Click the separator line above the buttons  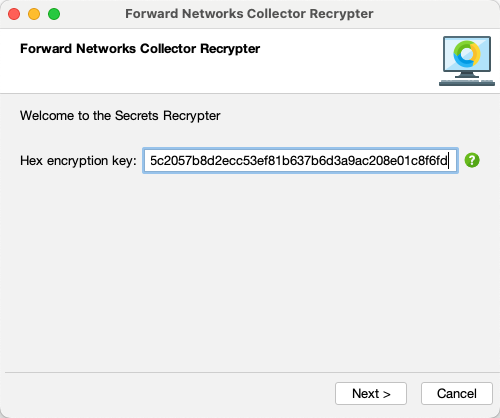[250, 372]
